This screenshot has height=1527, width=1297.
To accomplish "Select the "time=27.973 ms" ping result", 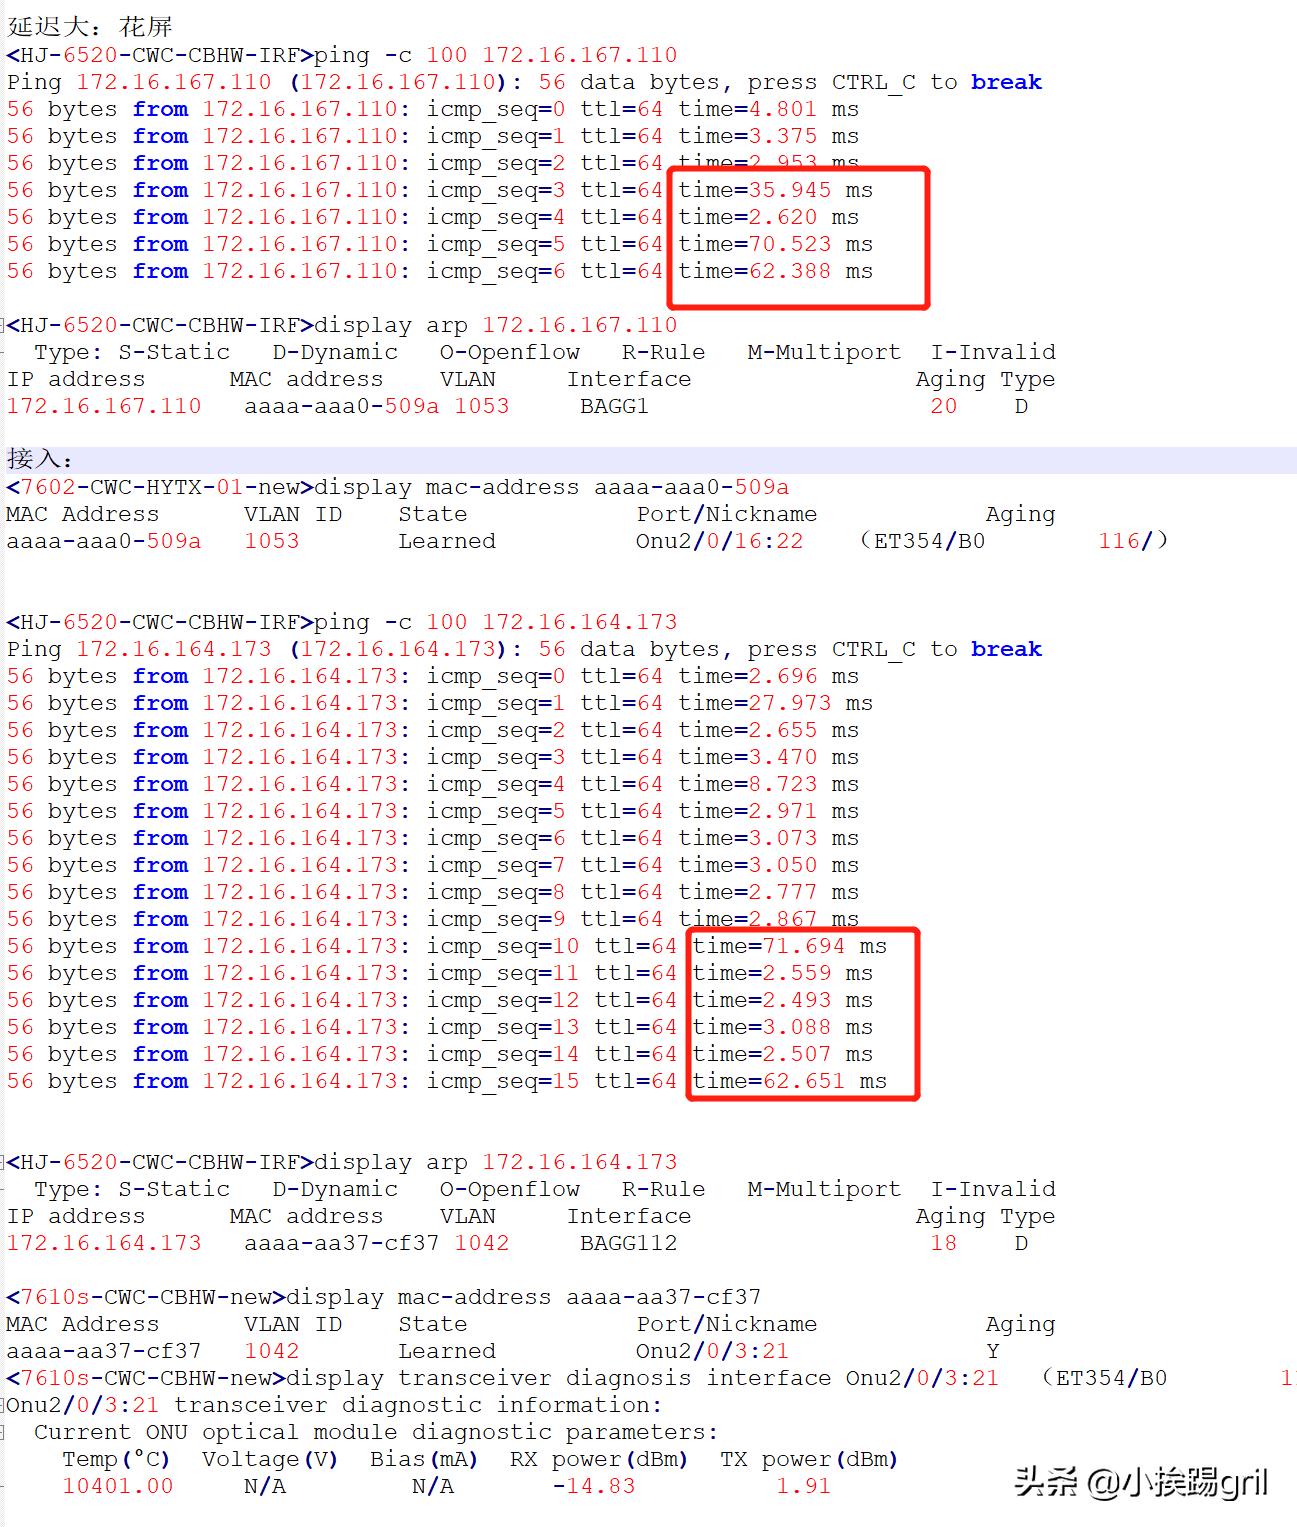I will coord(775,703).
